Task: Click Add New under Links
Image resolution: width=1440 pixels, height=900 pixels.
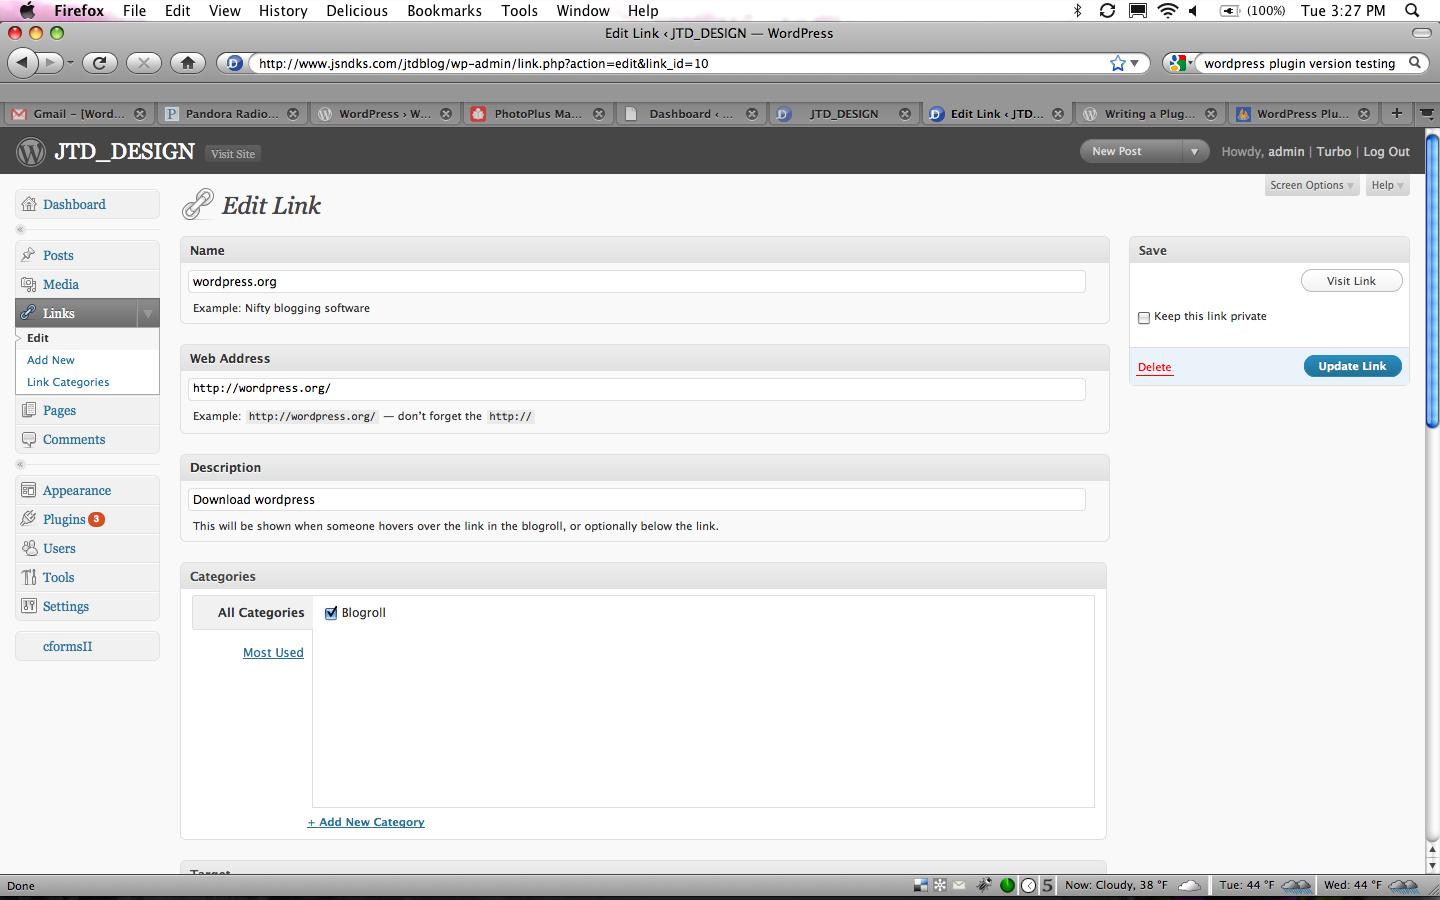Action: (x=51, y=360)
